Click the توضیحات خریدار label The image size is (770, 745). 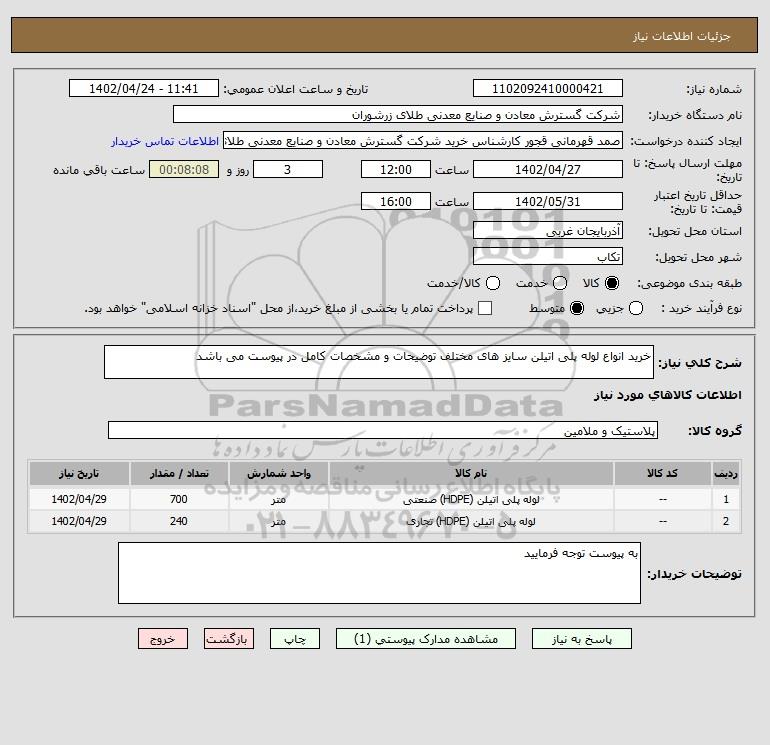point(694,574)
